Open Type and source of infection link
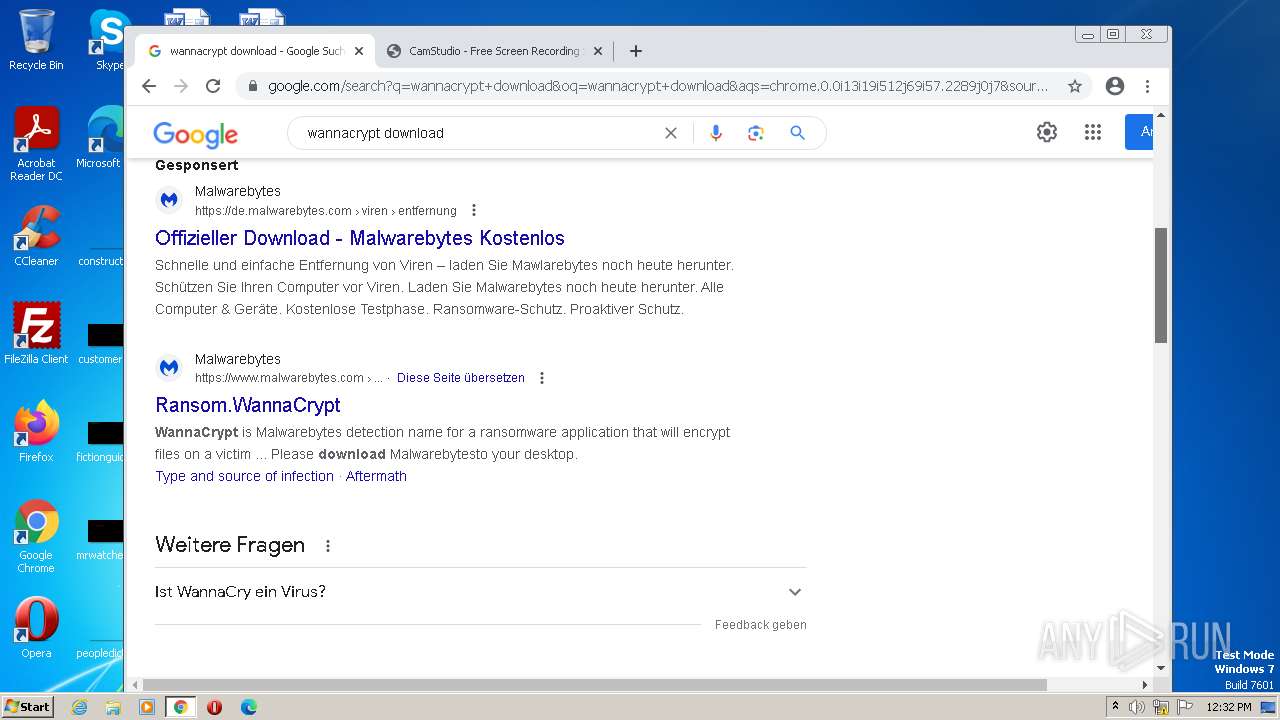This screenshot has height=720, width=1280. click(x=244, y=476)
